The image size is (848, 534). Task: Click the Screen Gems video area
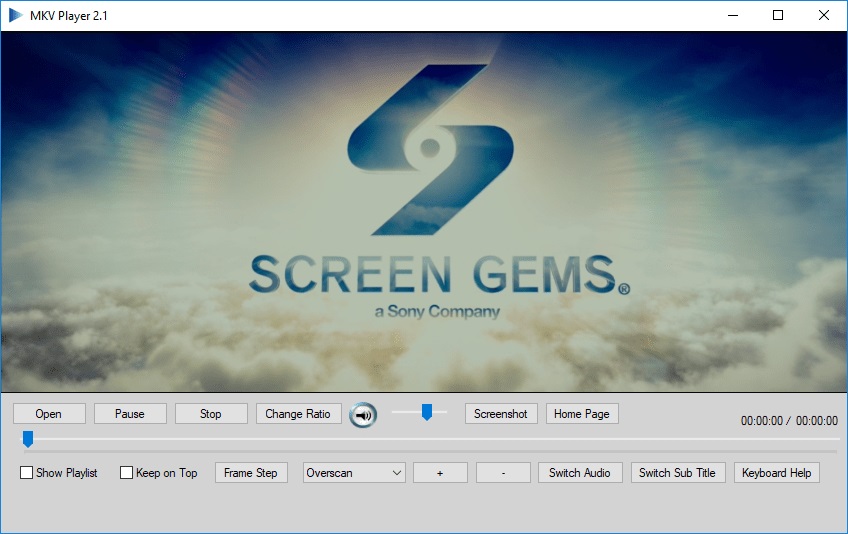[424, 212]
